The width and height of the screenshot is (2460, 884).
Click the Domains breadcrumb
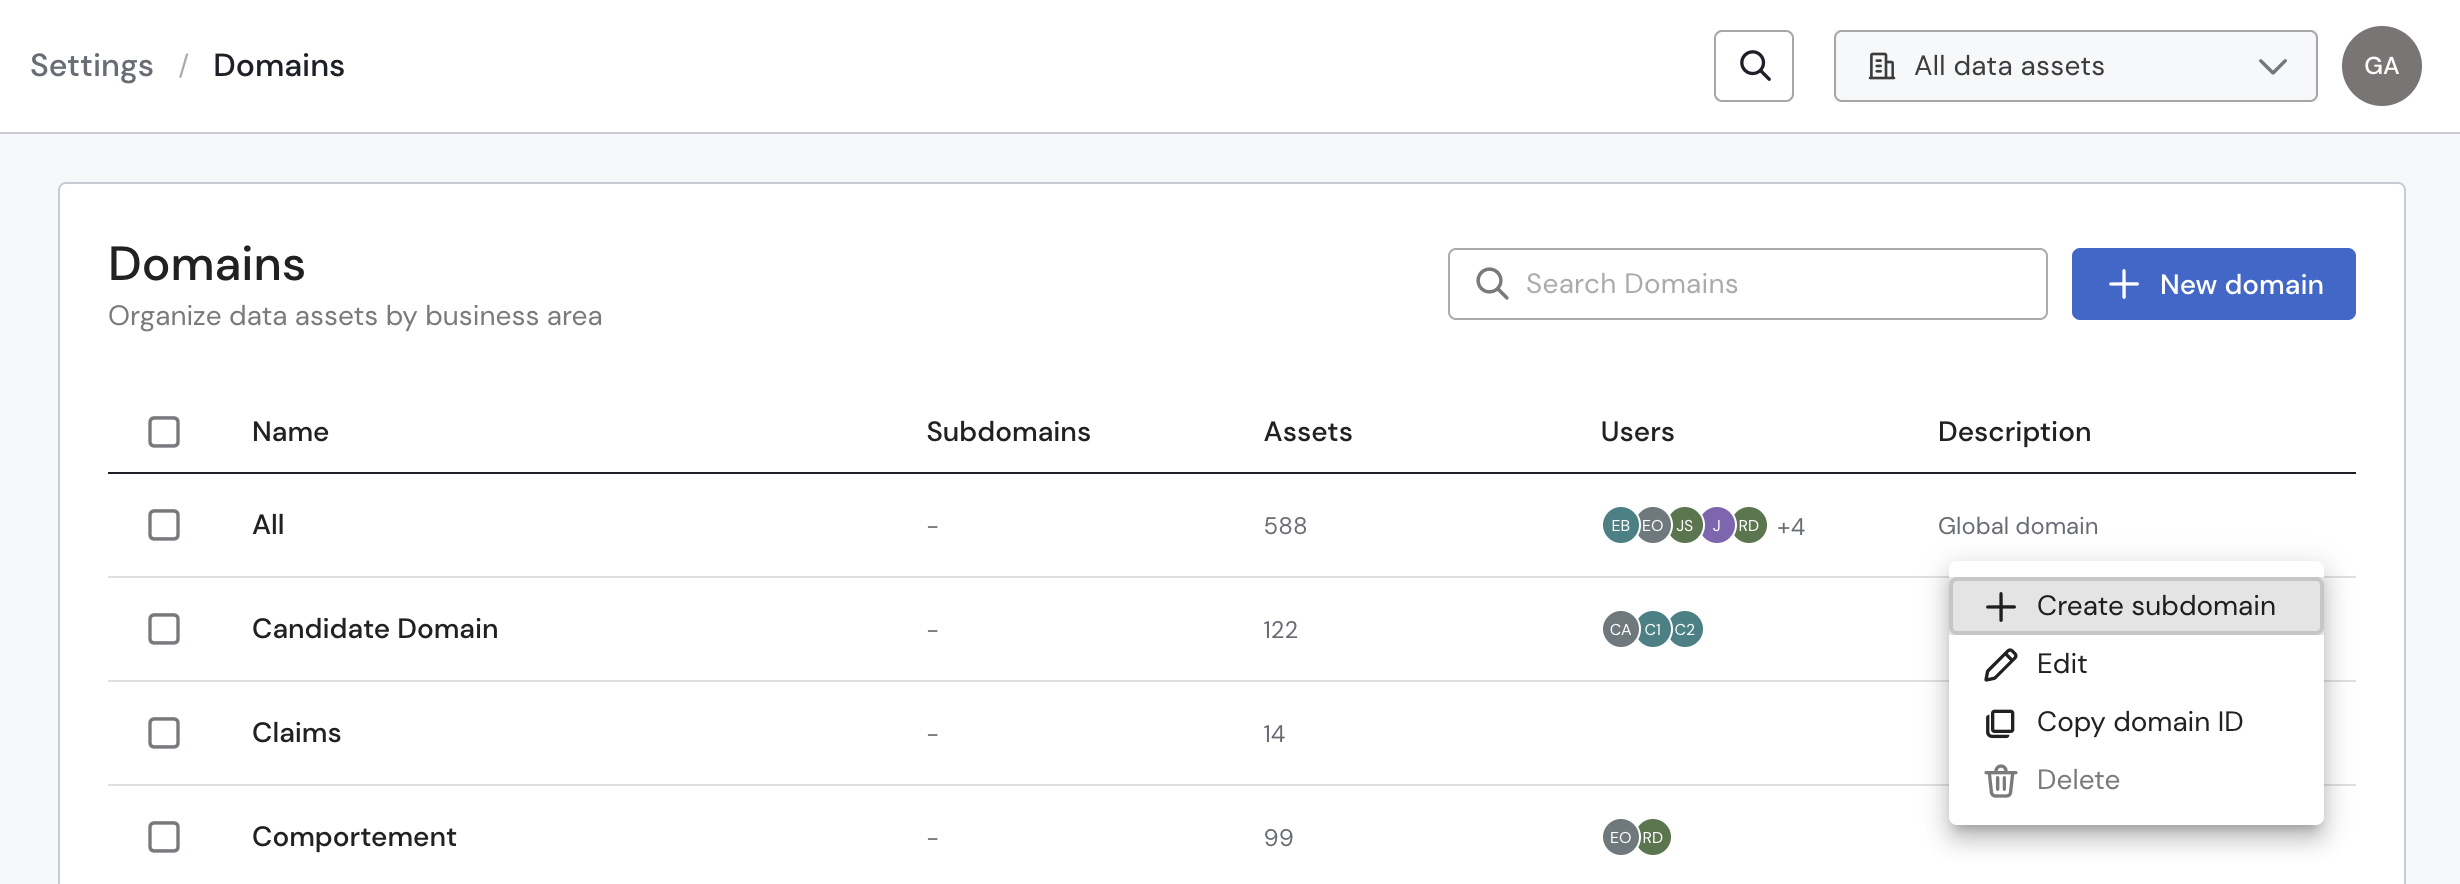point(279,66)
